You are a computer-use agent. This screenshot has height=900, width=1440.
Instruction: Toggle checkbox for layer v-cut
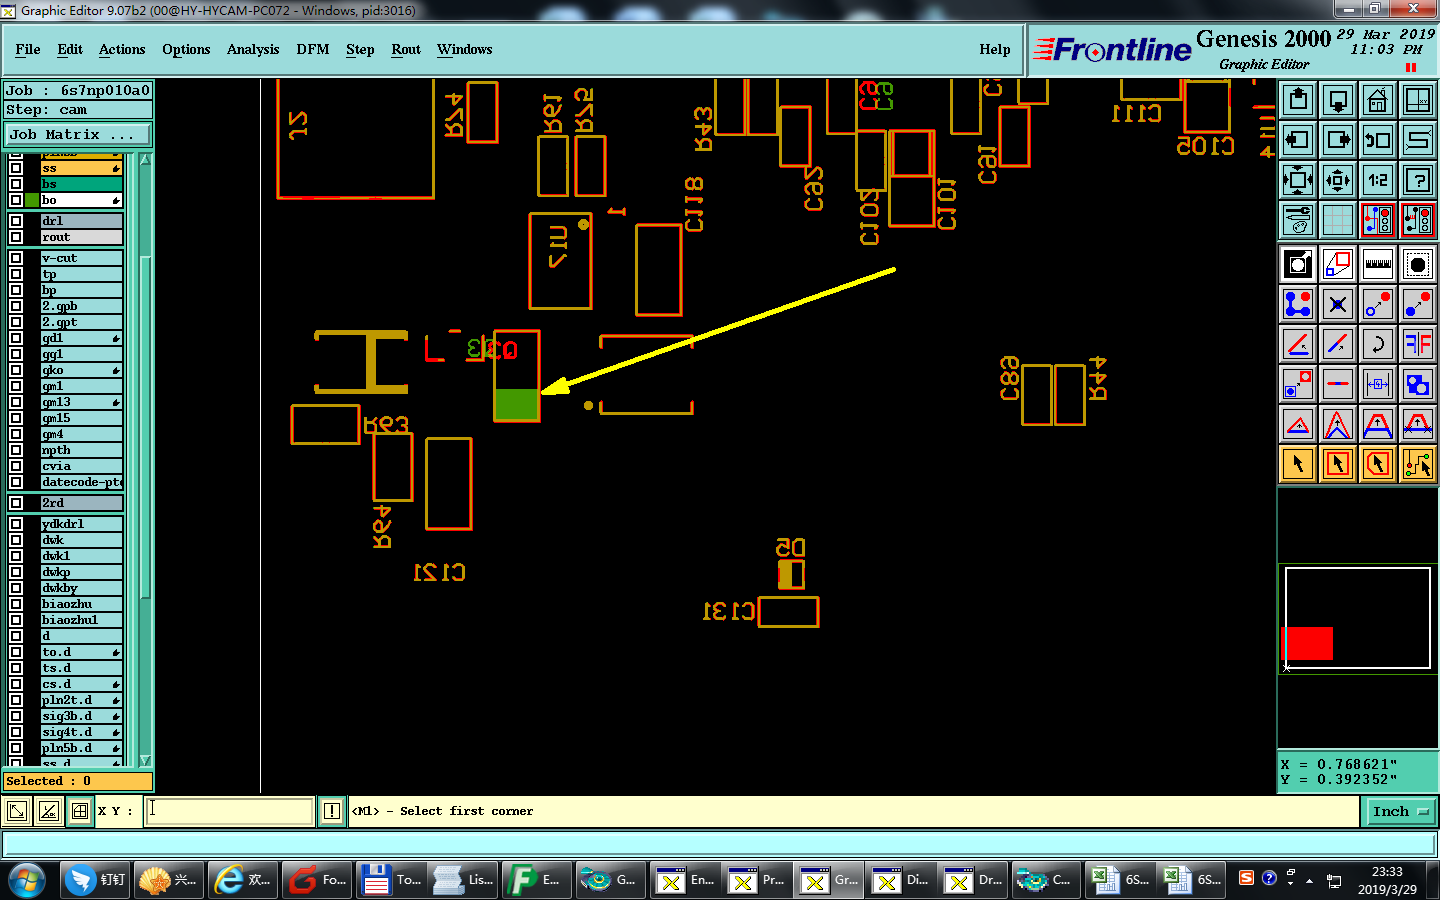point(16,258)
